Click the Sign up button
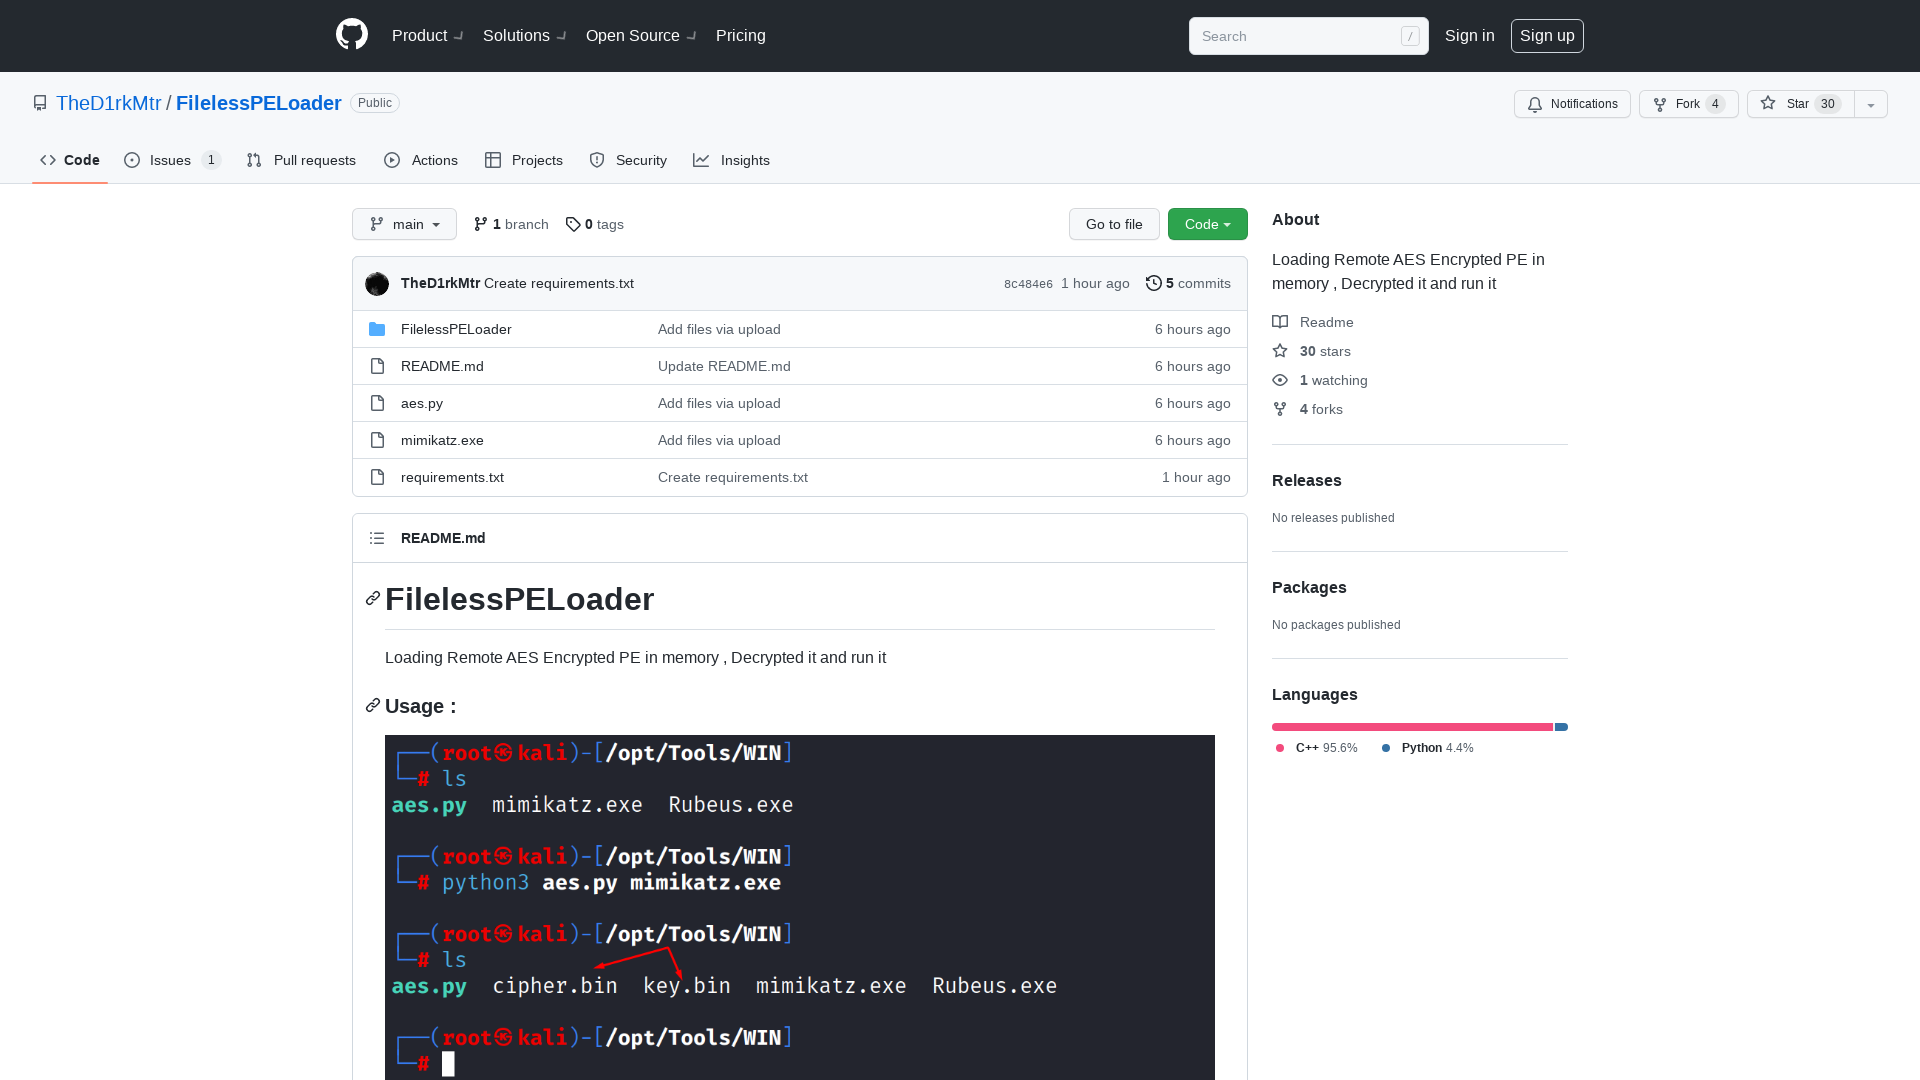Viewport: 1920px width, 1080px height. [x=1547, y=35]
